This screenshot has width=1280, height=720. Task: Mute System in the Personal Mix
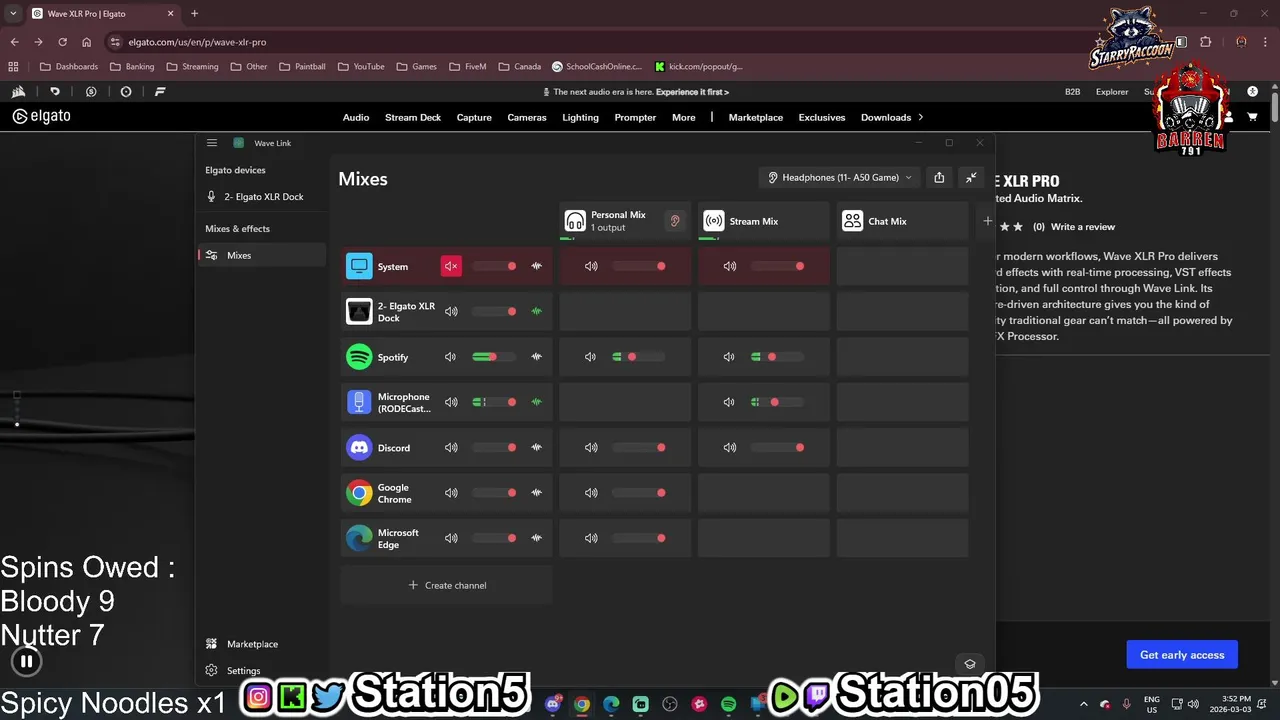591,266
